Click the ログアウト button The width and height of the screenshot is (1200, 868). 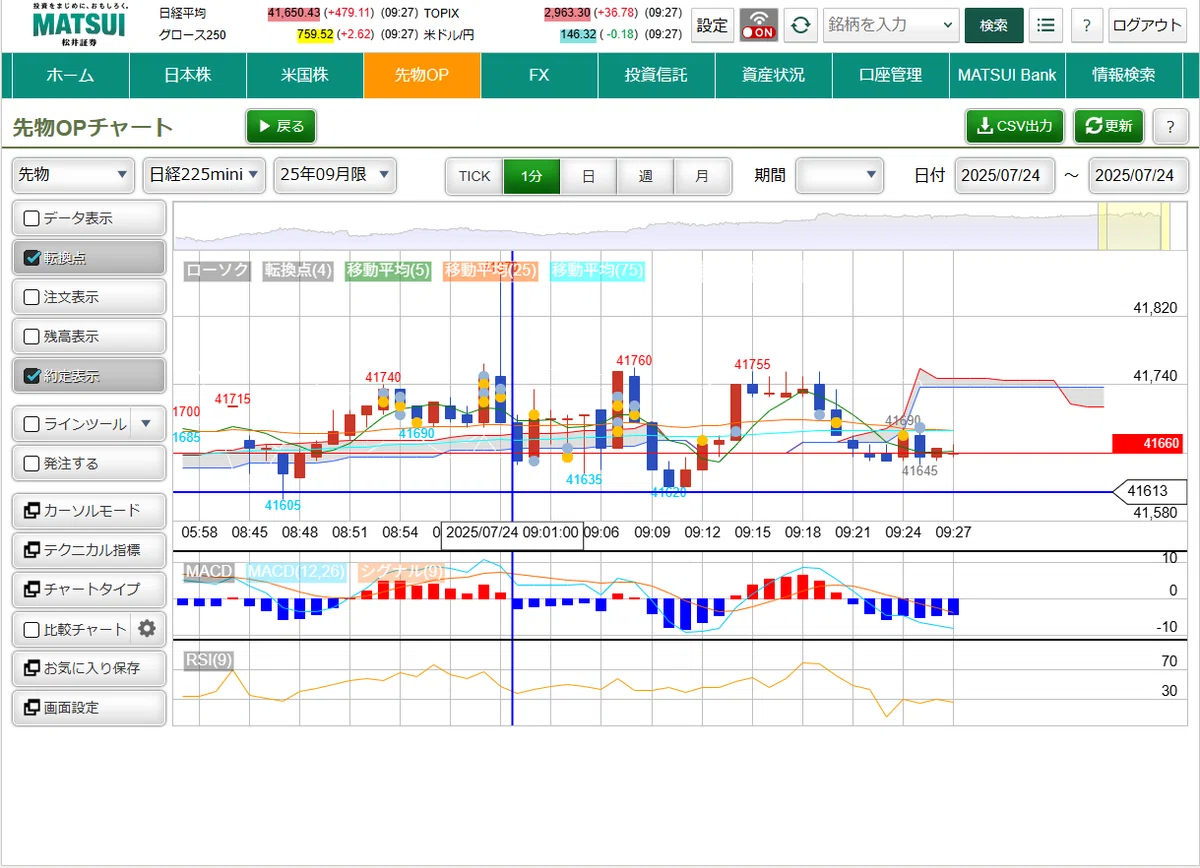1147,25
